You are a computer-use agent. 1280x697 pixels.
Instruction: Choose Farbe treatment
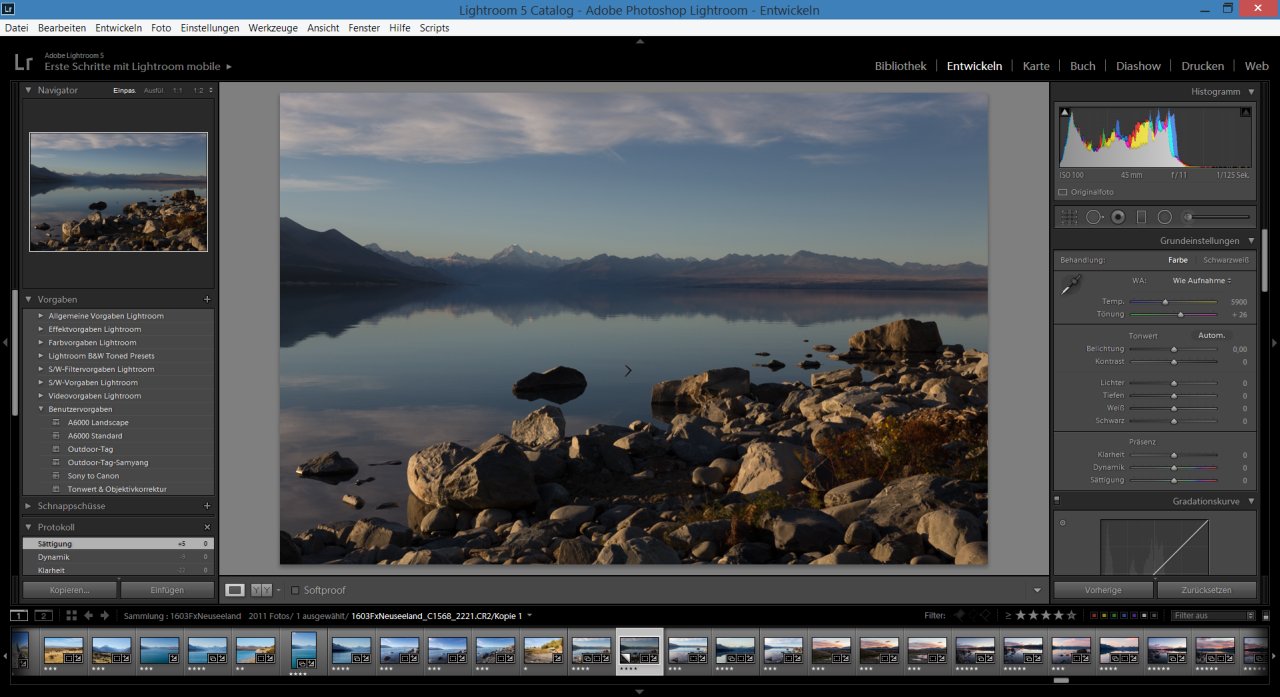(x=1178, y=260)
